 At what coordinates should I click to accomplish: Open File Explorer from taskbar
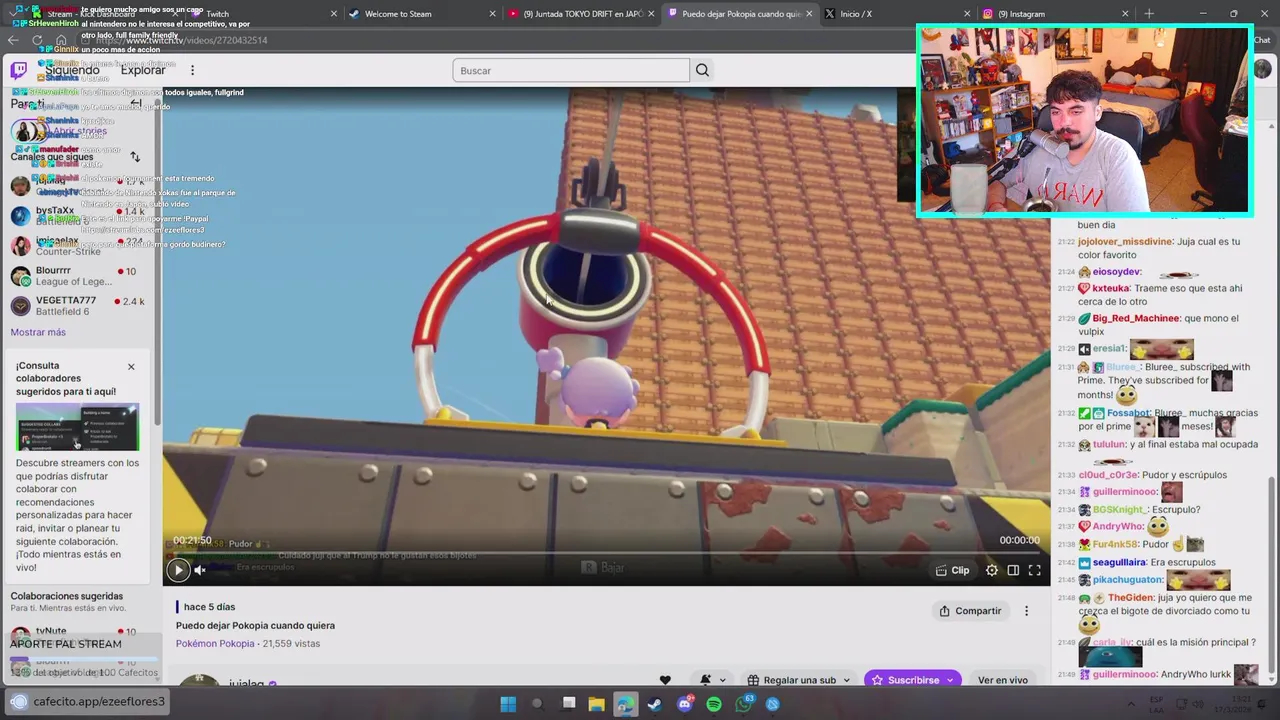click(596, 704)
